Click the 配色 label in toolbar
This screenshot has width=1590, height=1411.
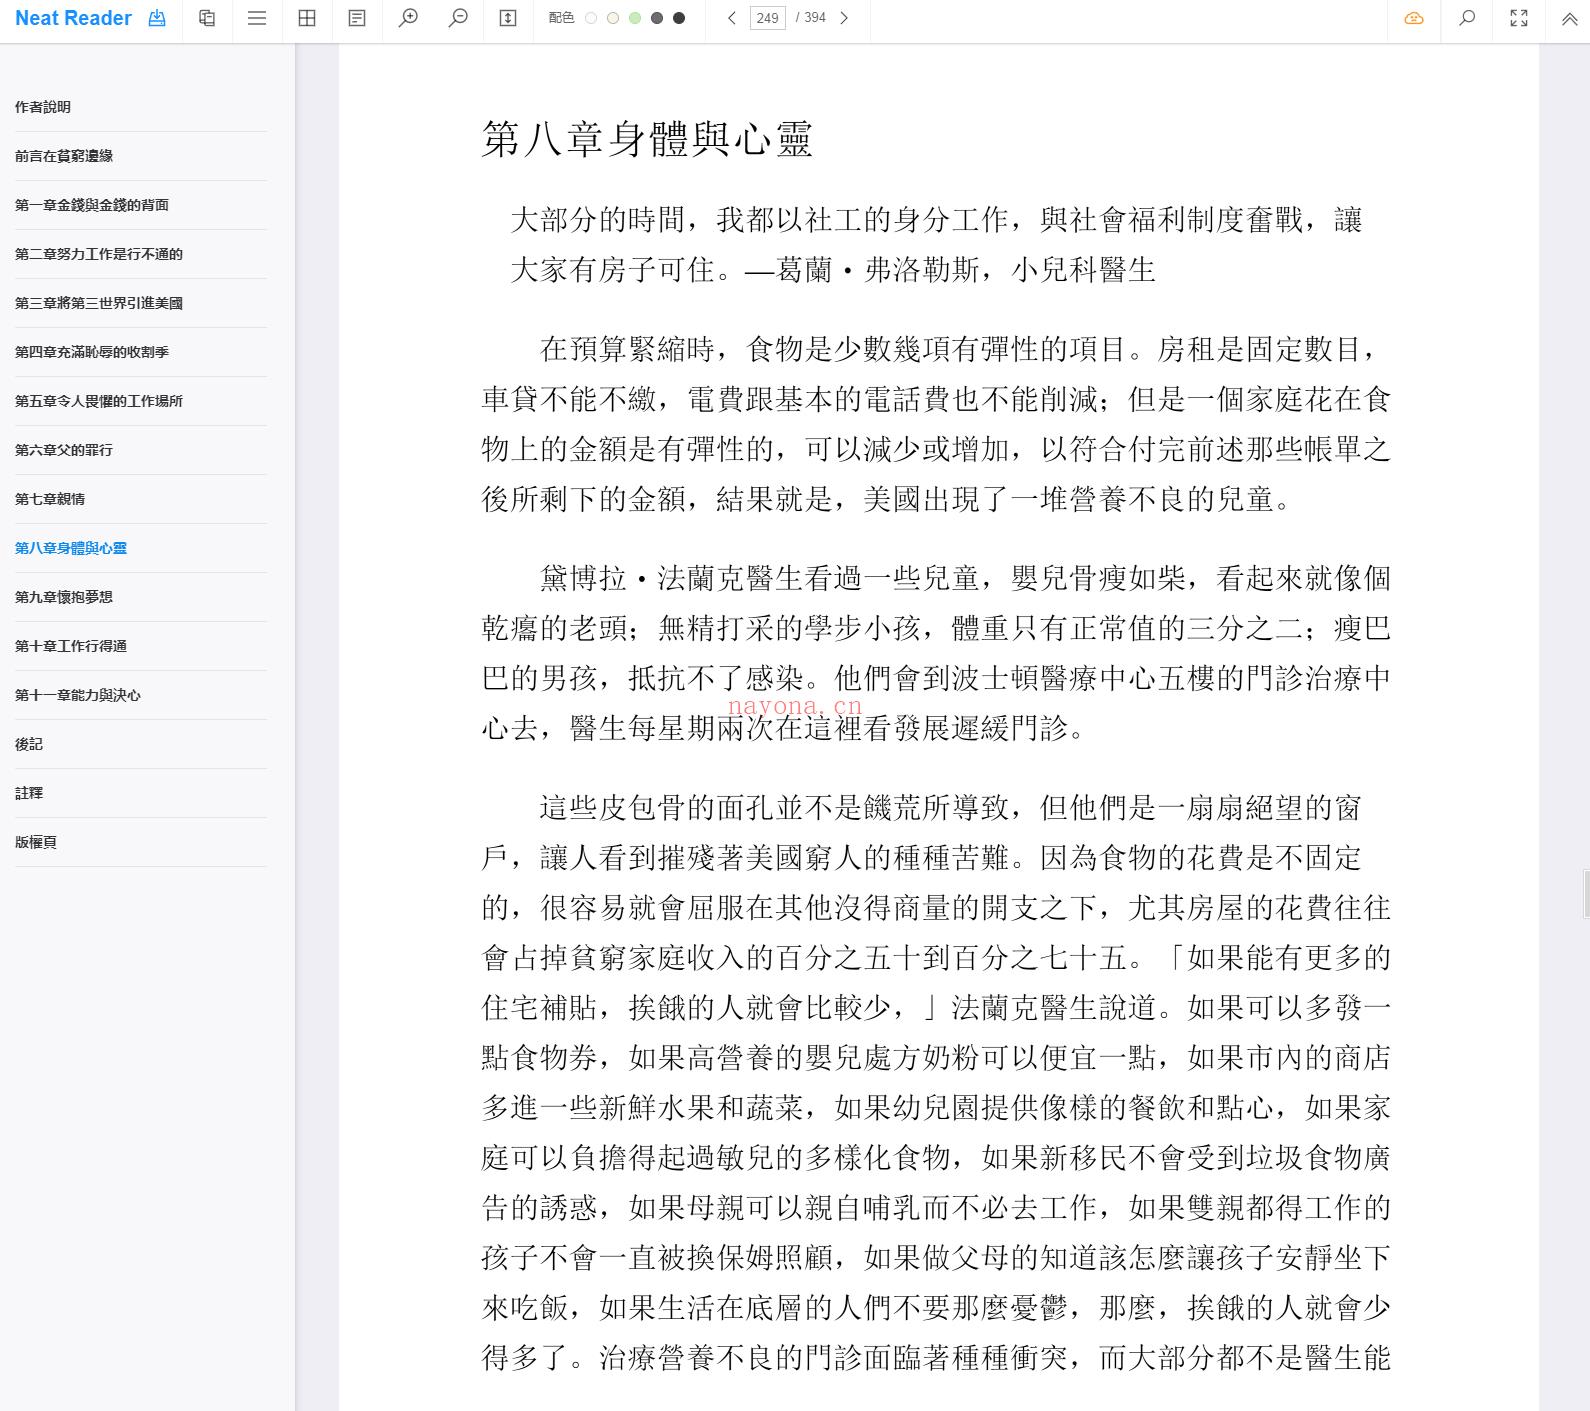coord(561,18)
